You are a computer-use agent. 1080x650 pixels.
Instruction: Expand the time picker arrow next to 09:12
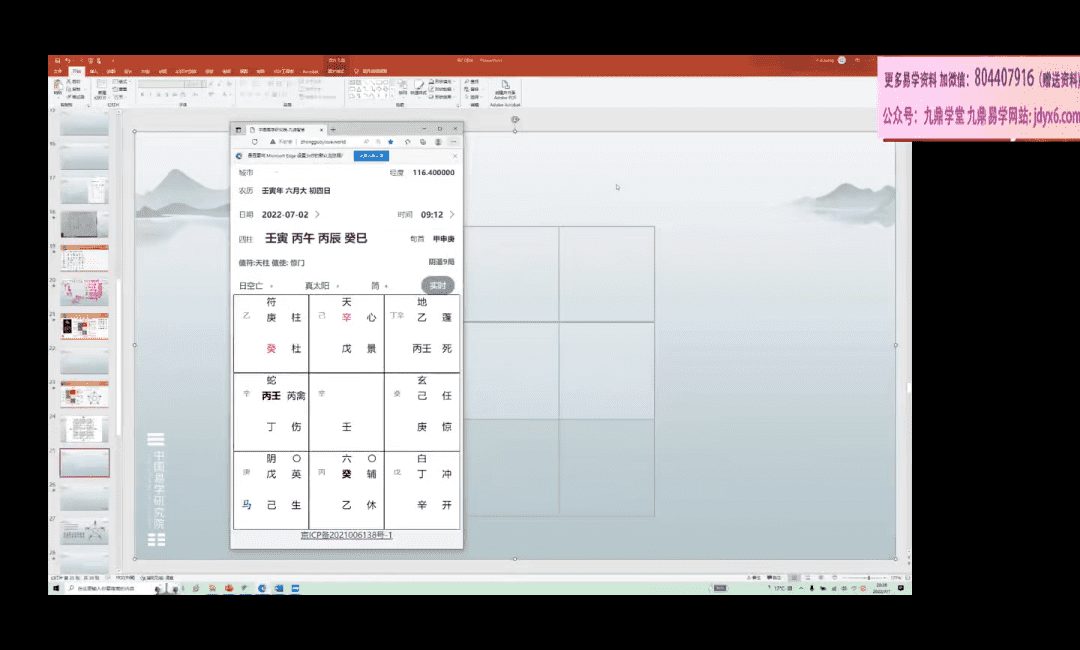click(x=451, y=214)
